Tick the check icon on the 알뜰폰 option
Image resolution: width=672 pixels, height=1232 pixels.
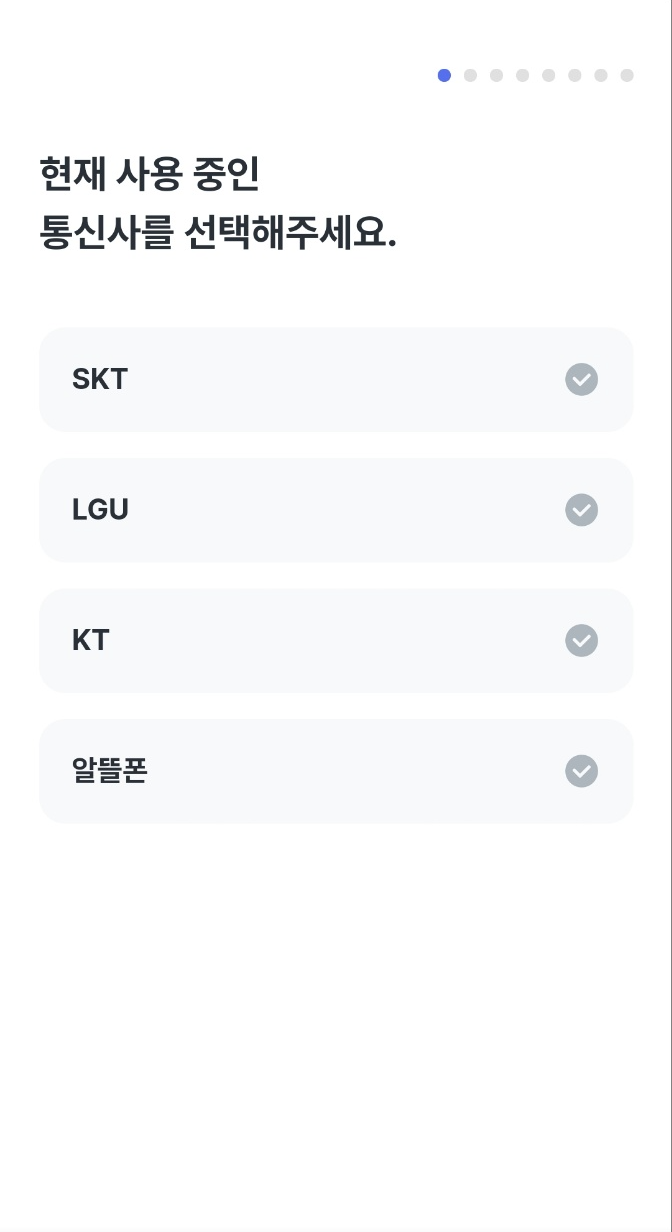581,771
